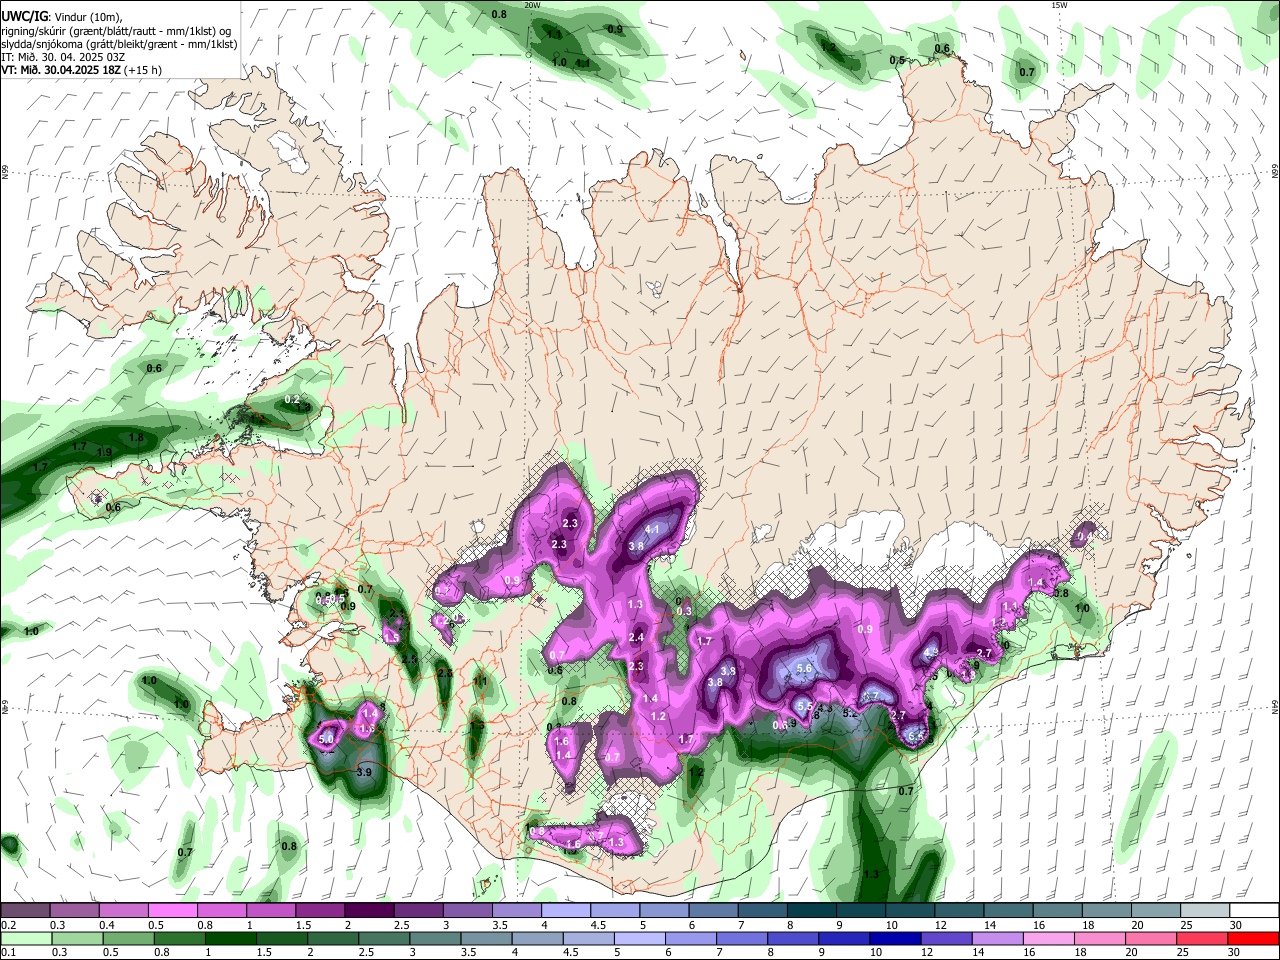Click the '2.4' precipitation value on map
Image resolution: width=1280 pixels, height=960 pixels.
[x=636, y=638]
